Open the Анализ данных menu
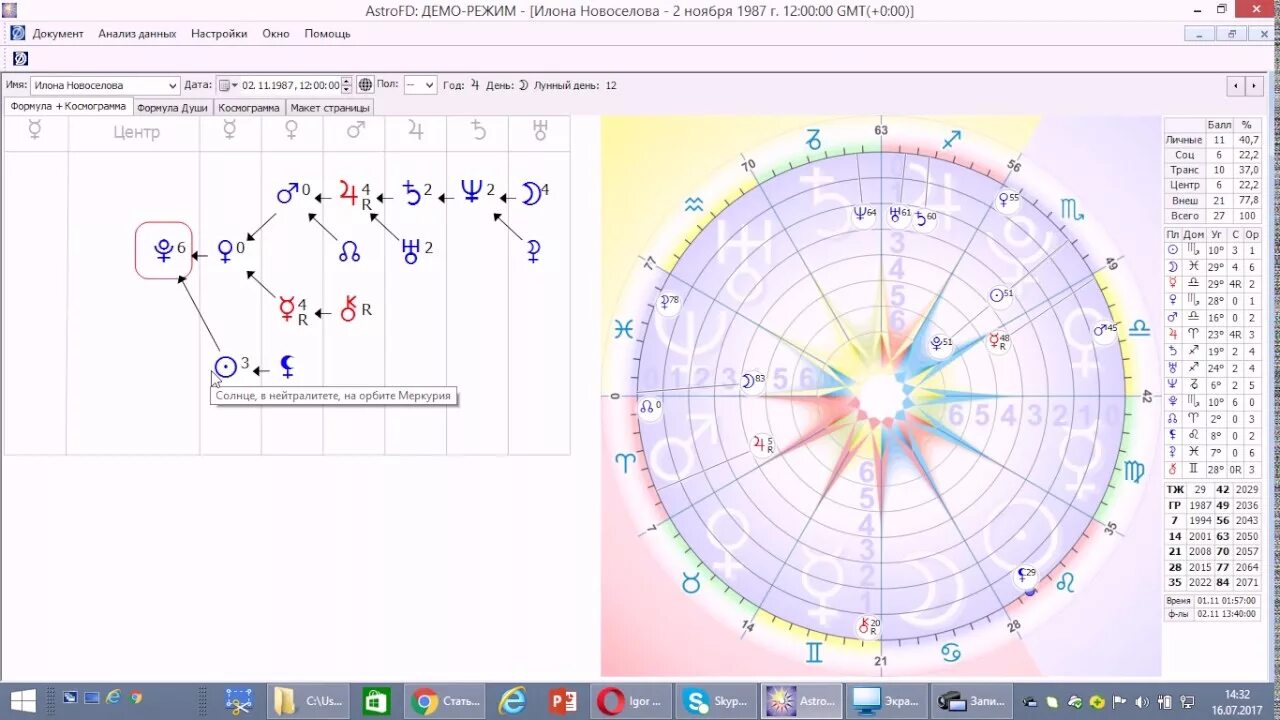Viewport: 1280px width, 720px height. click(137, 33)
